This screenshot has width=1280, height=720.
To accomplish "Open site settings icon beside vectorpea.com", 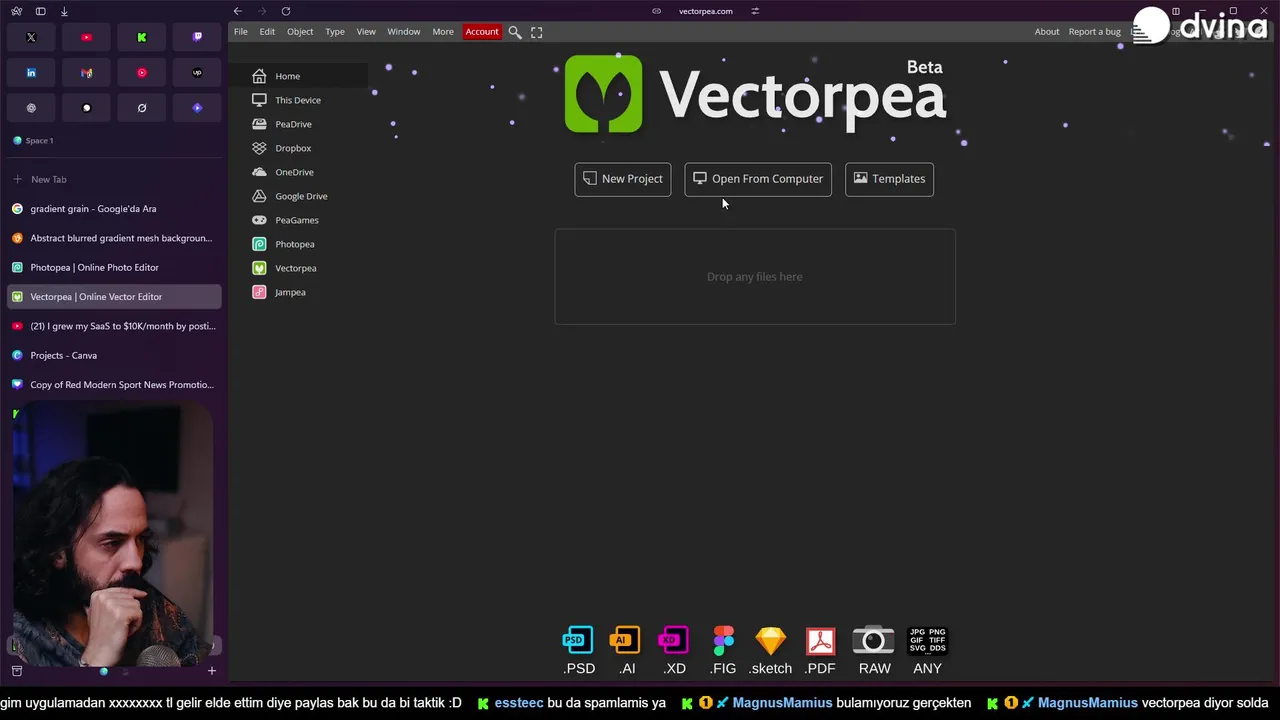I will click(755, 11).
